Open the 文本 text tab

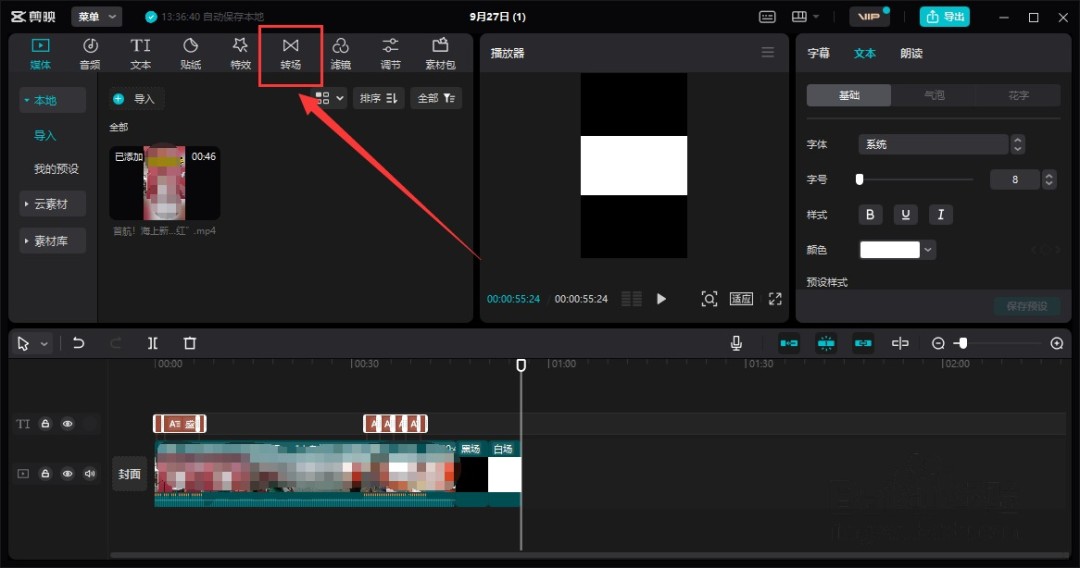[x=141, y=54]
